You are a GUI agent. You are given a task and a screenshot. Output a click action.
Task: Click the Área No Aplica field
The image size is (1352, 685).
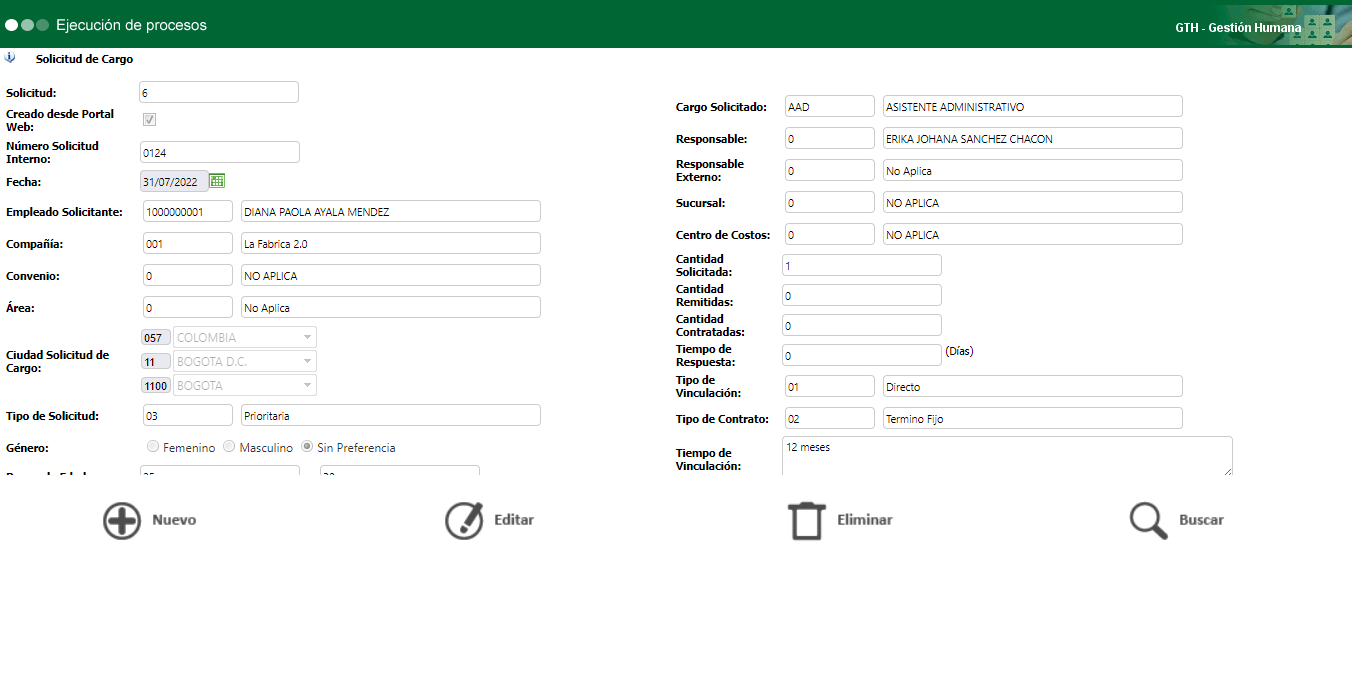[x=391, y=307]
